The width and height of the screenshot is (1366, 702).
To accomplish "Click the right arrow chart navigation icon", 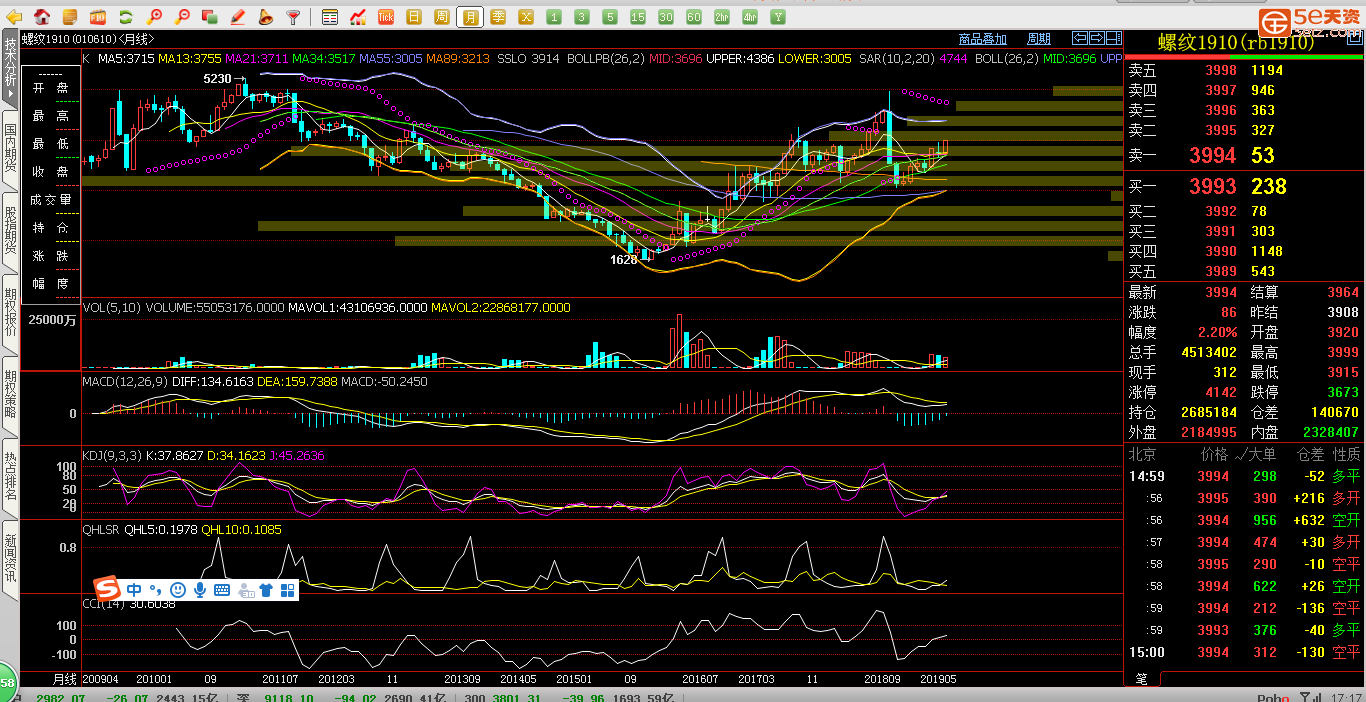I will coord(1096,38).
